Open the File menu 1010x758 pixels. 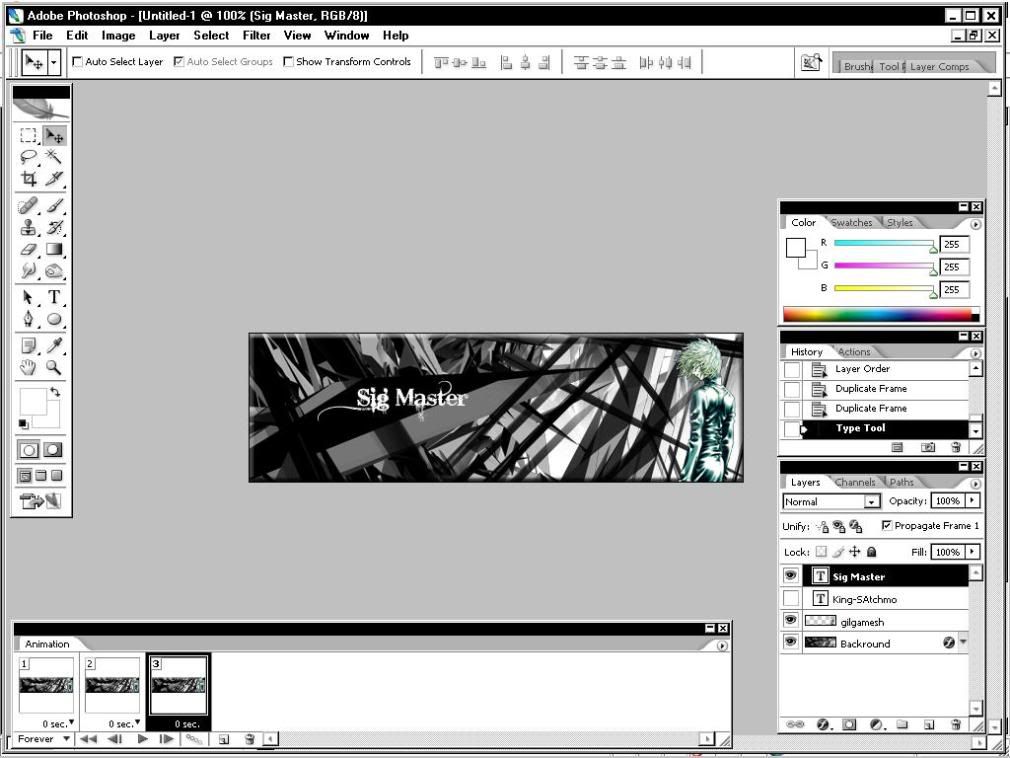click(x=43, y=35)
